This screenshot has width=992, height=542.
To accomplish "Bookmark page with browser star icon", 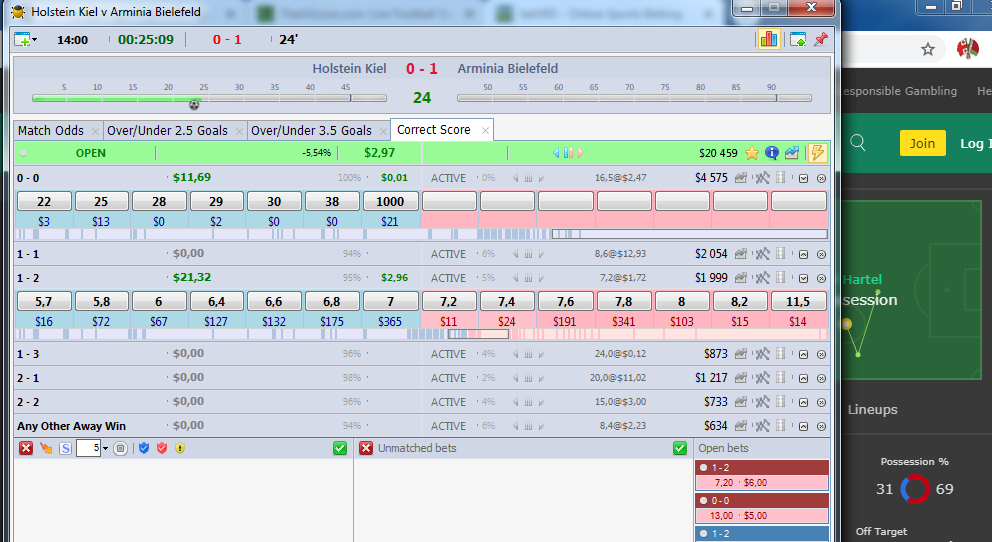I will click(927, 49).
